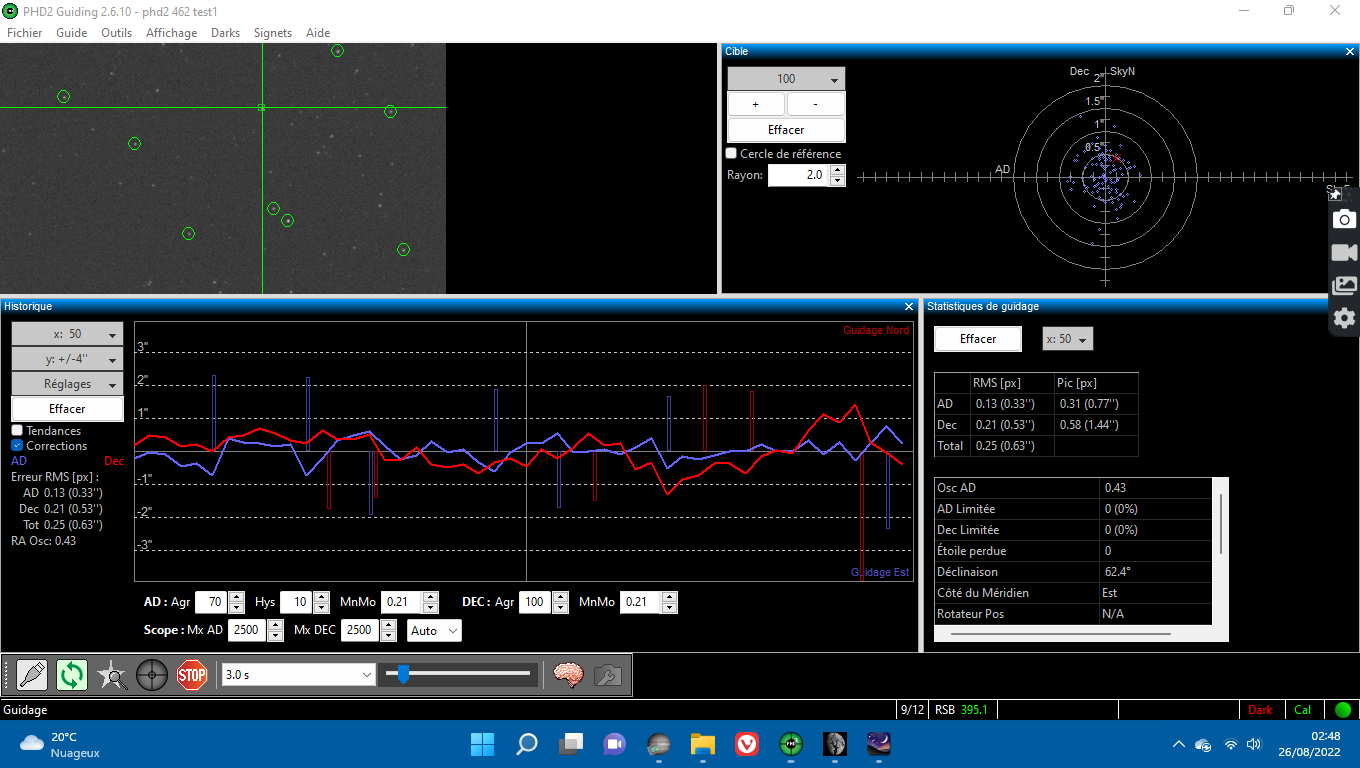Open the brain advanced settings icon
1360x768 pixels.
tap(568, 675)
